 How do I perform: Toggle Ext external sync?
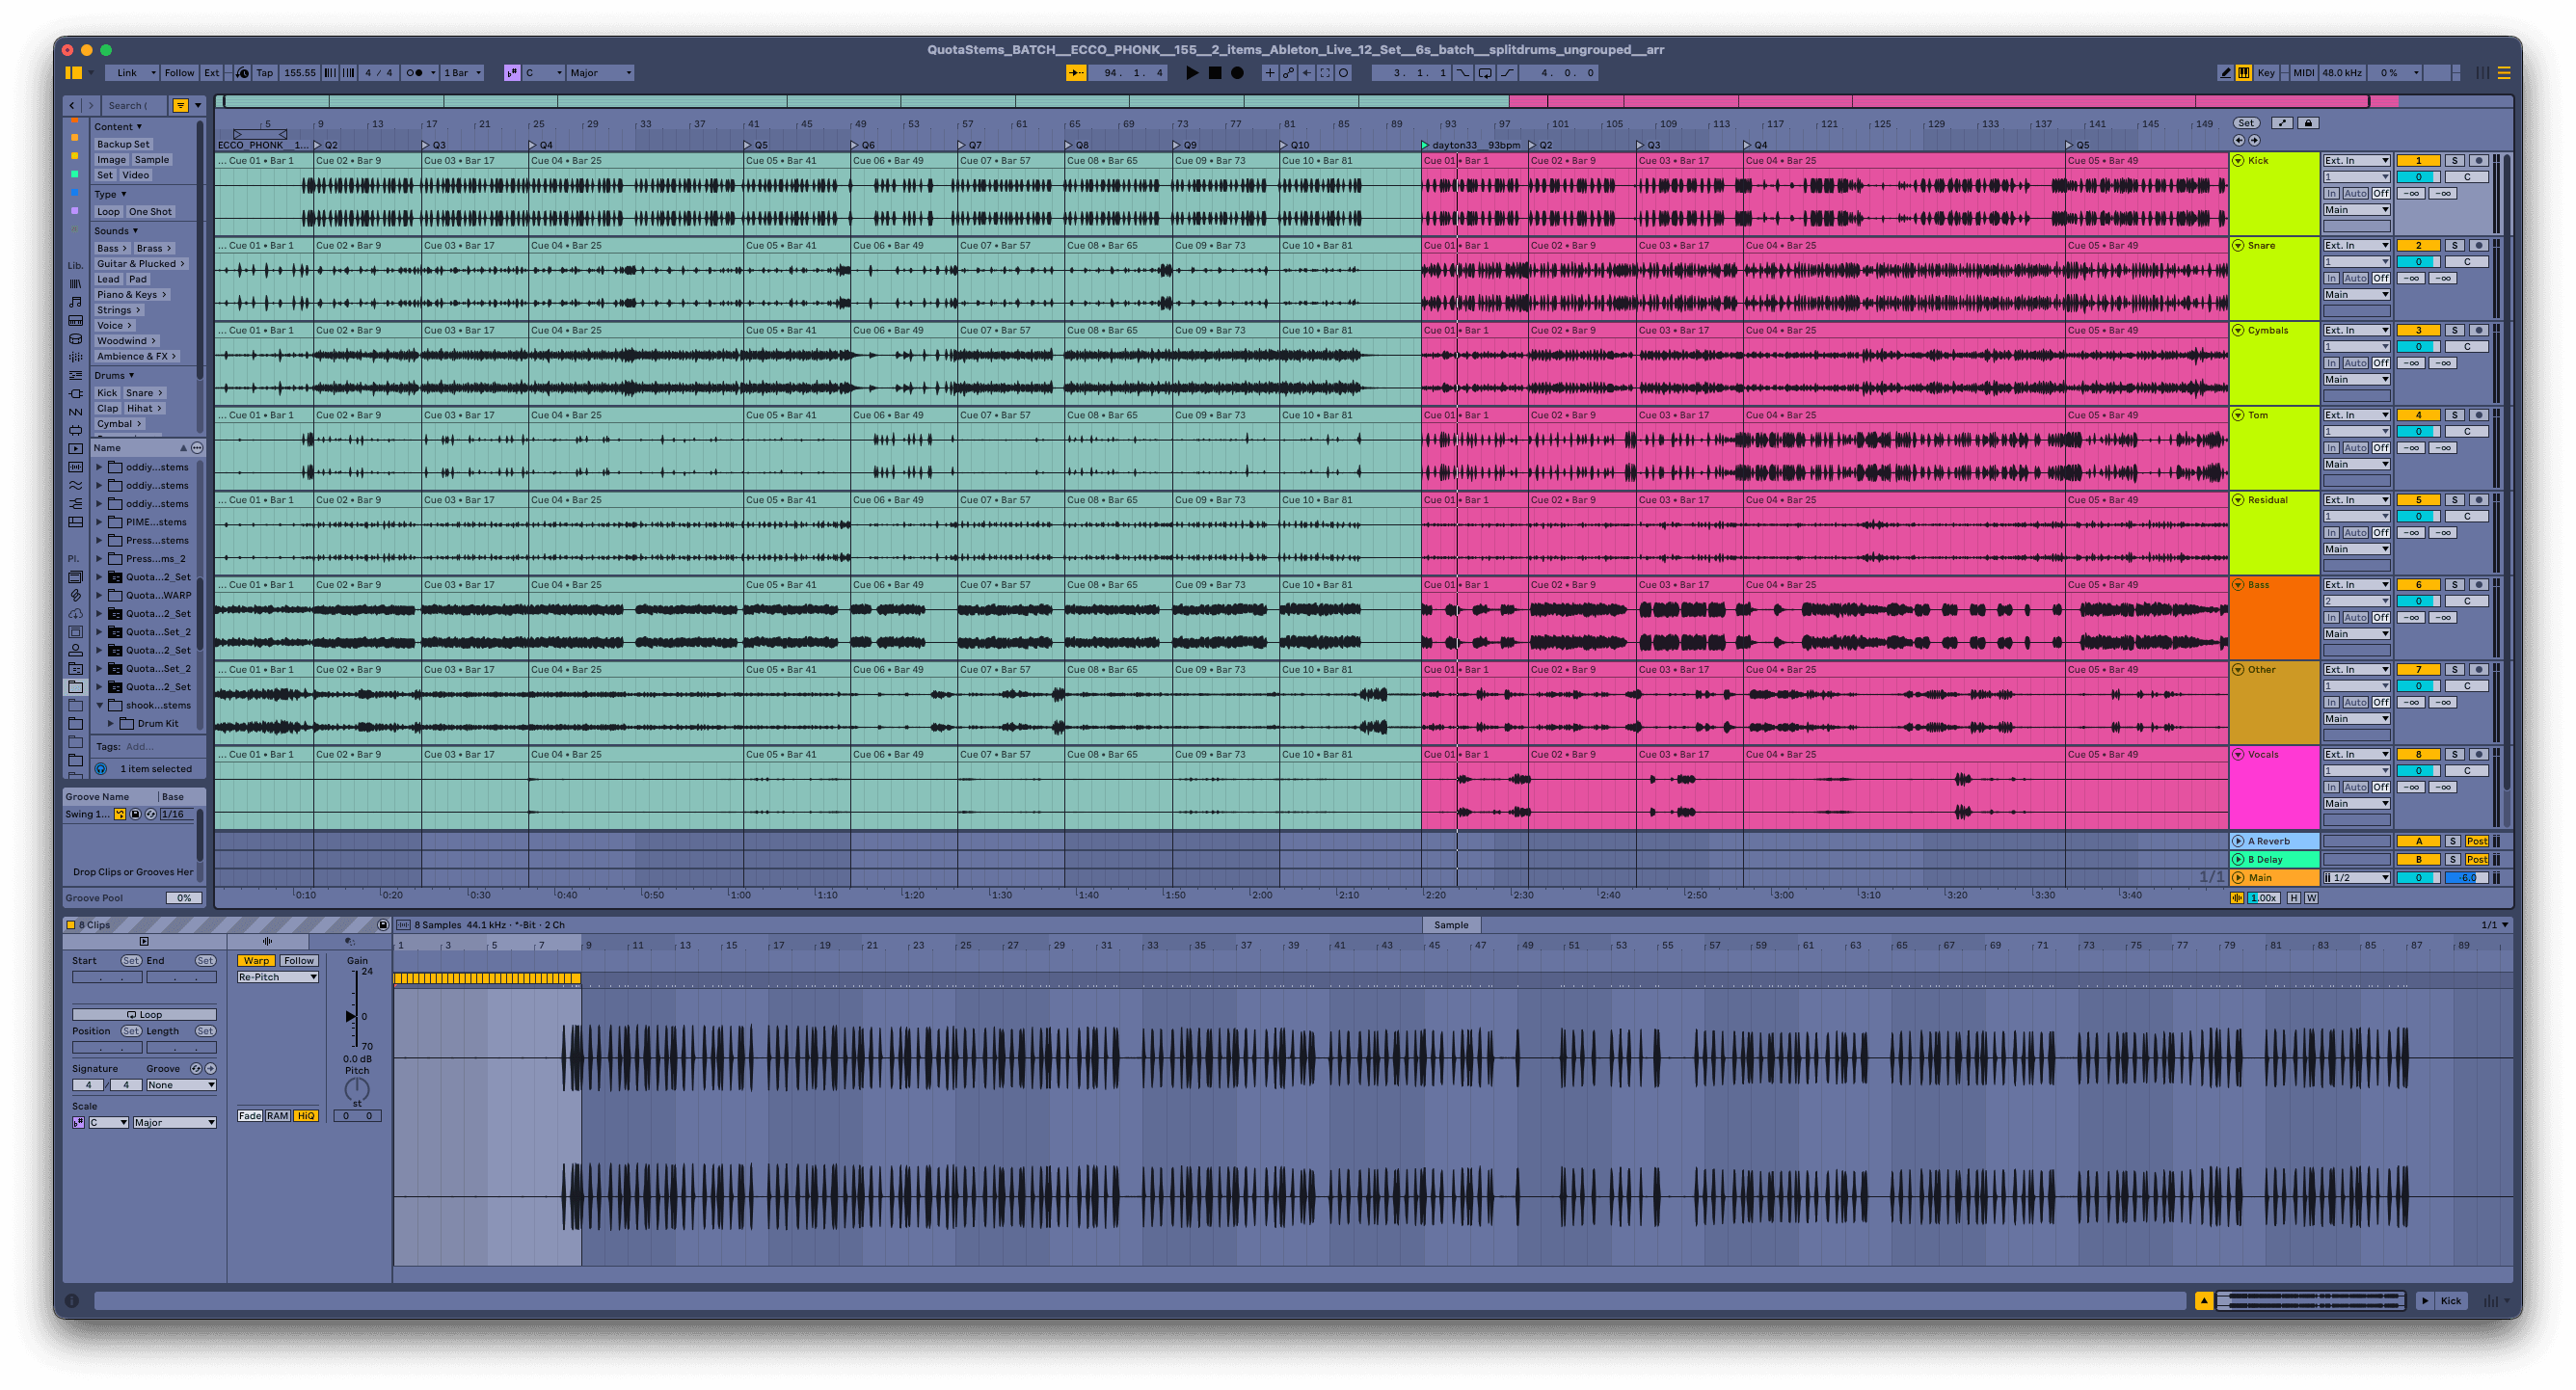click(211, 73)
